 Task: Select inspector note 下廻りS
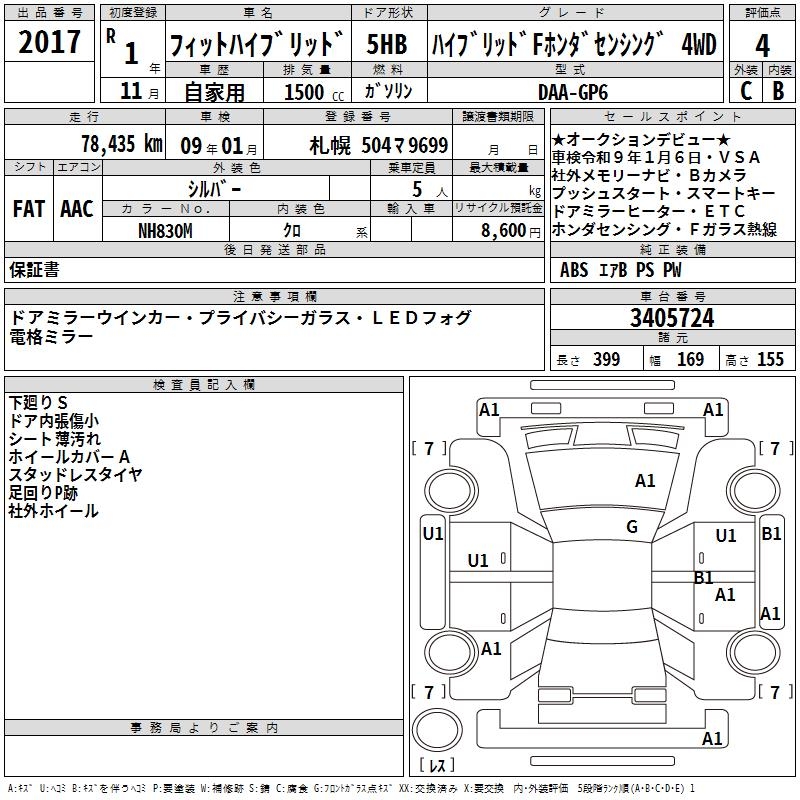coord(38,403)
